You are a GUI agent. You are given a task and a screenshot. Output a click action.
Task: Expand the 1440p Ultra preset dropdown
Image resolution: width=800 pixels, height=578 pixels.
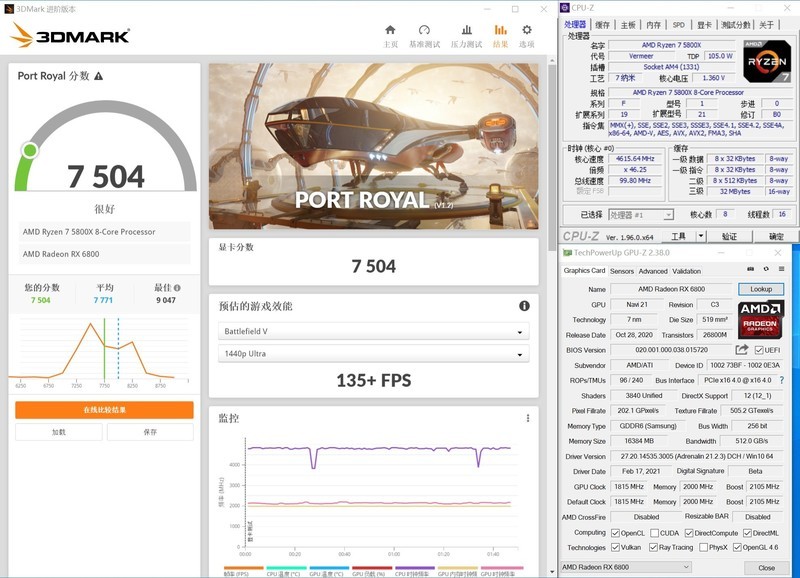(374, 354)
